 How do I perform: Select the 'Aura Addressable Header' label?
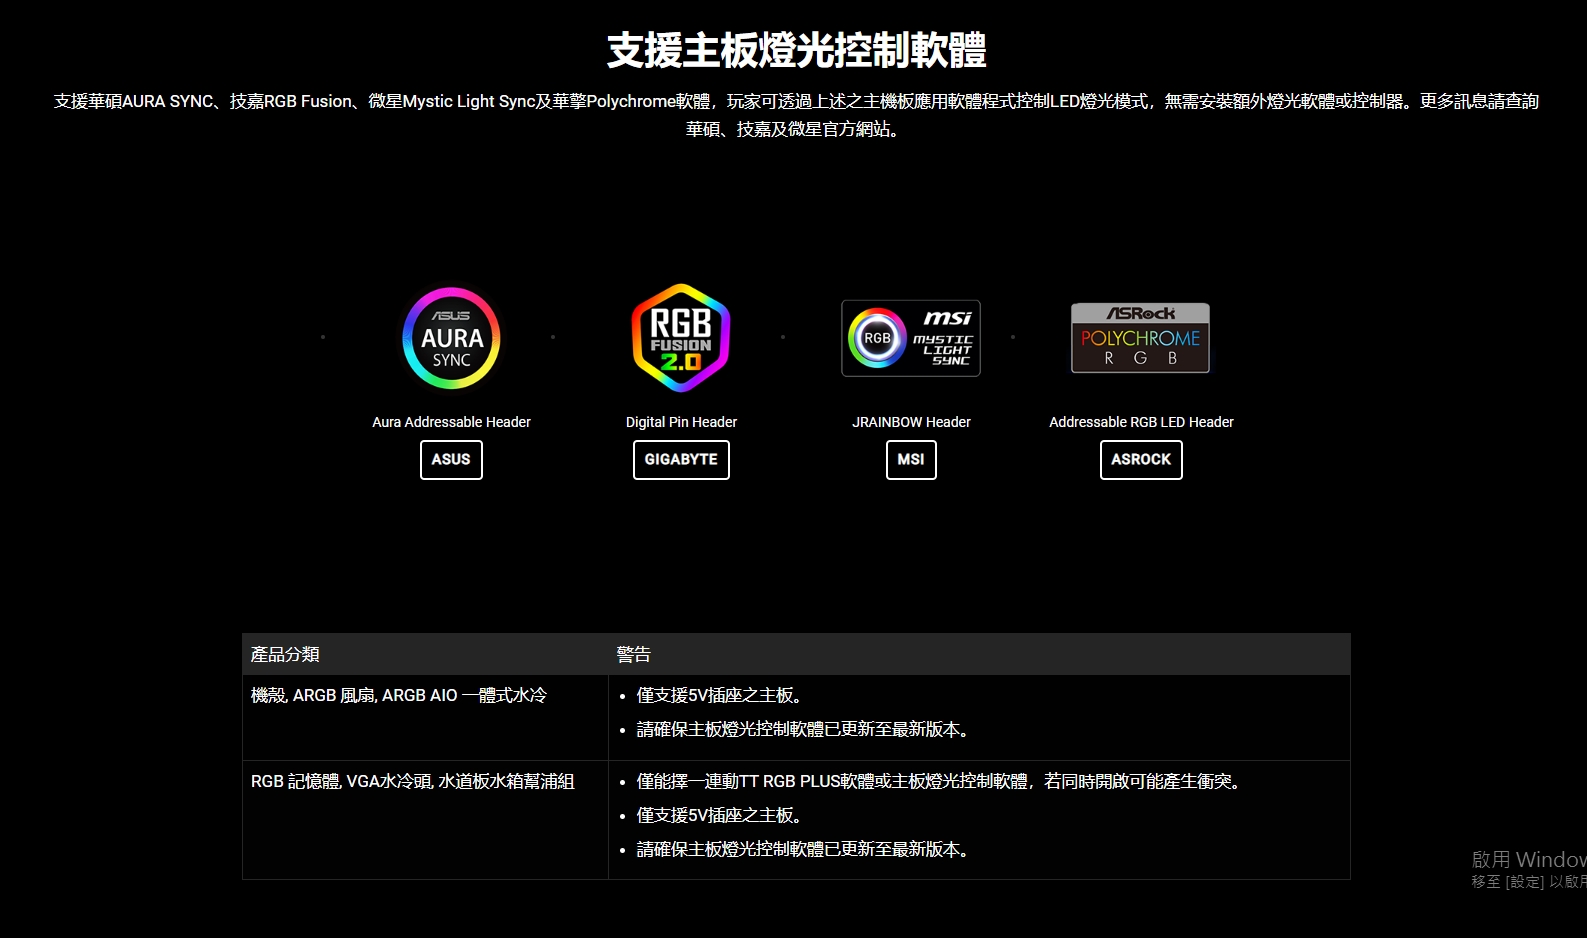451,422
